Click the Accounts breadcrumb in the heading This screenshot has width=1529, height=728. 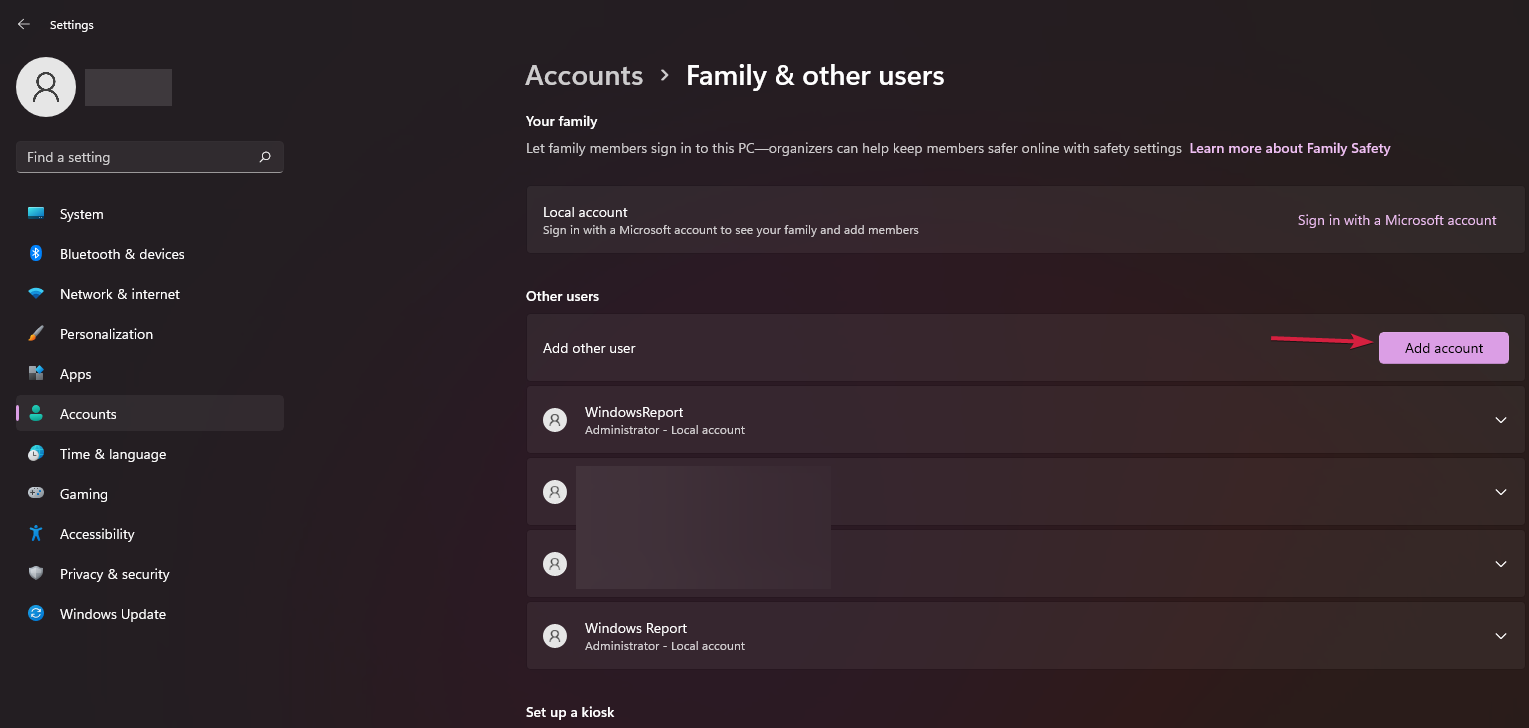584,76
